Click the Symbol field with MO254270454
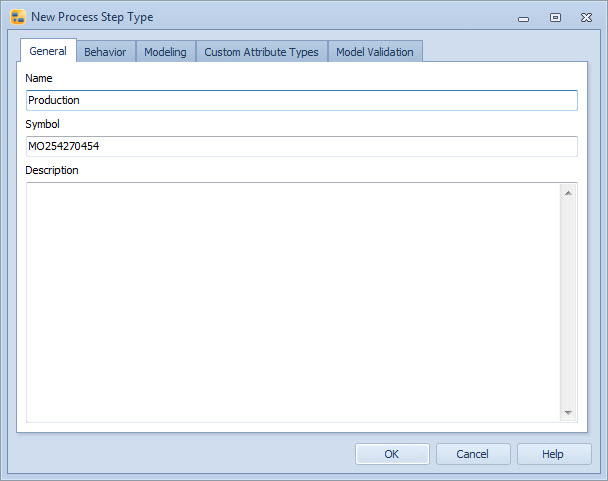 tap(302, 146)
